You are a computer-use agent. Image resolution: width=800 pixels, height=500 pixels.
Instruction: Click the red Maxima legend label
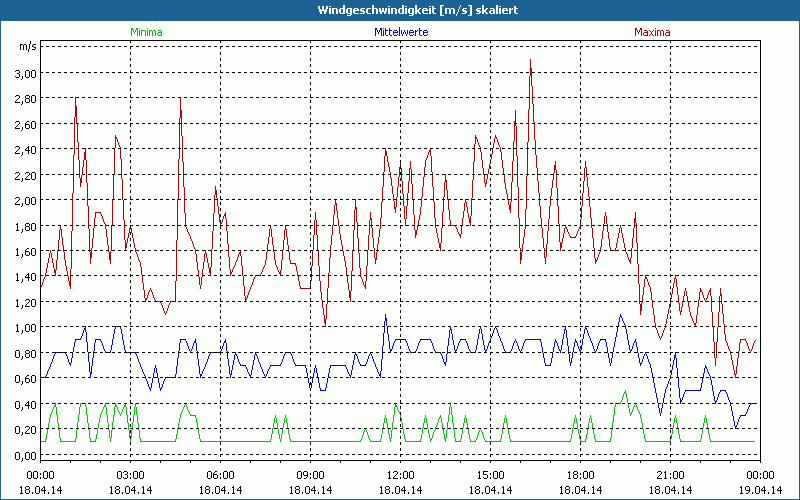652,32
